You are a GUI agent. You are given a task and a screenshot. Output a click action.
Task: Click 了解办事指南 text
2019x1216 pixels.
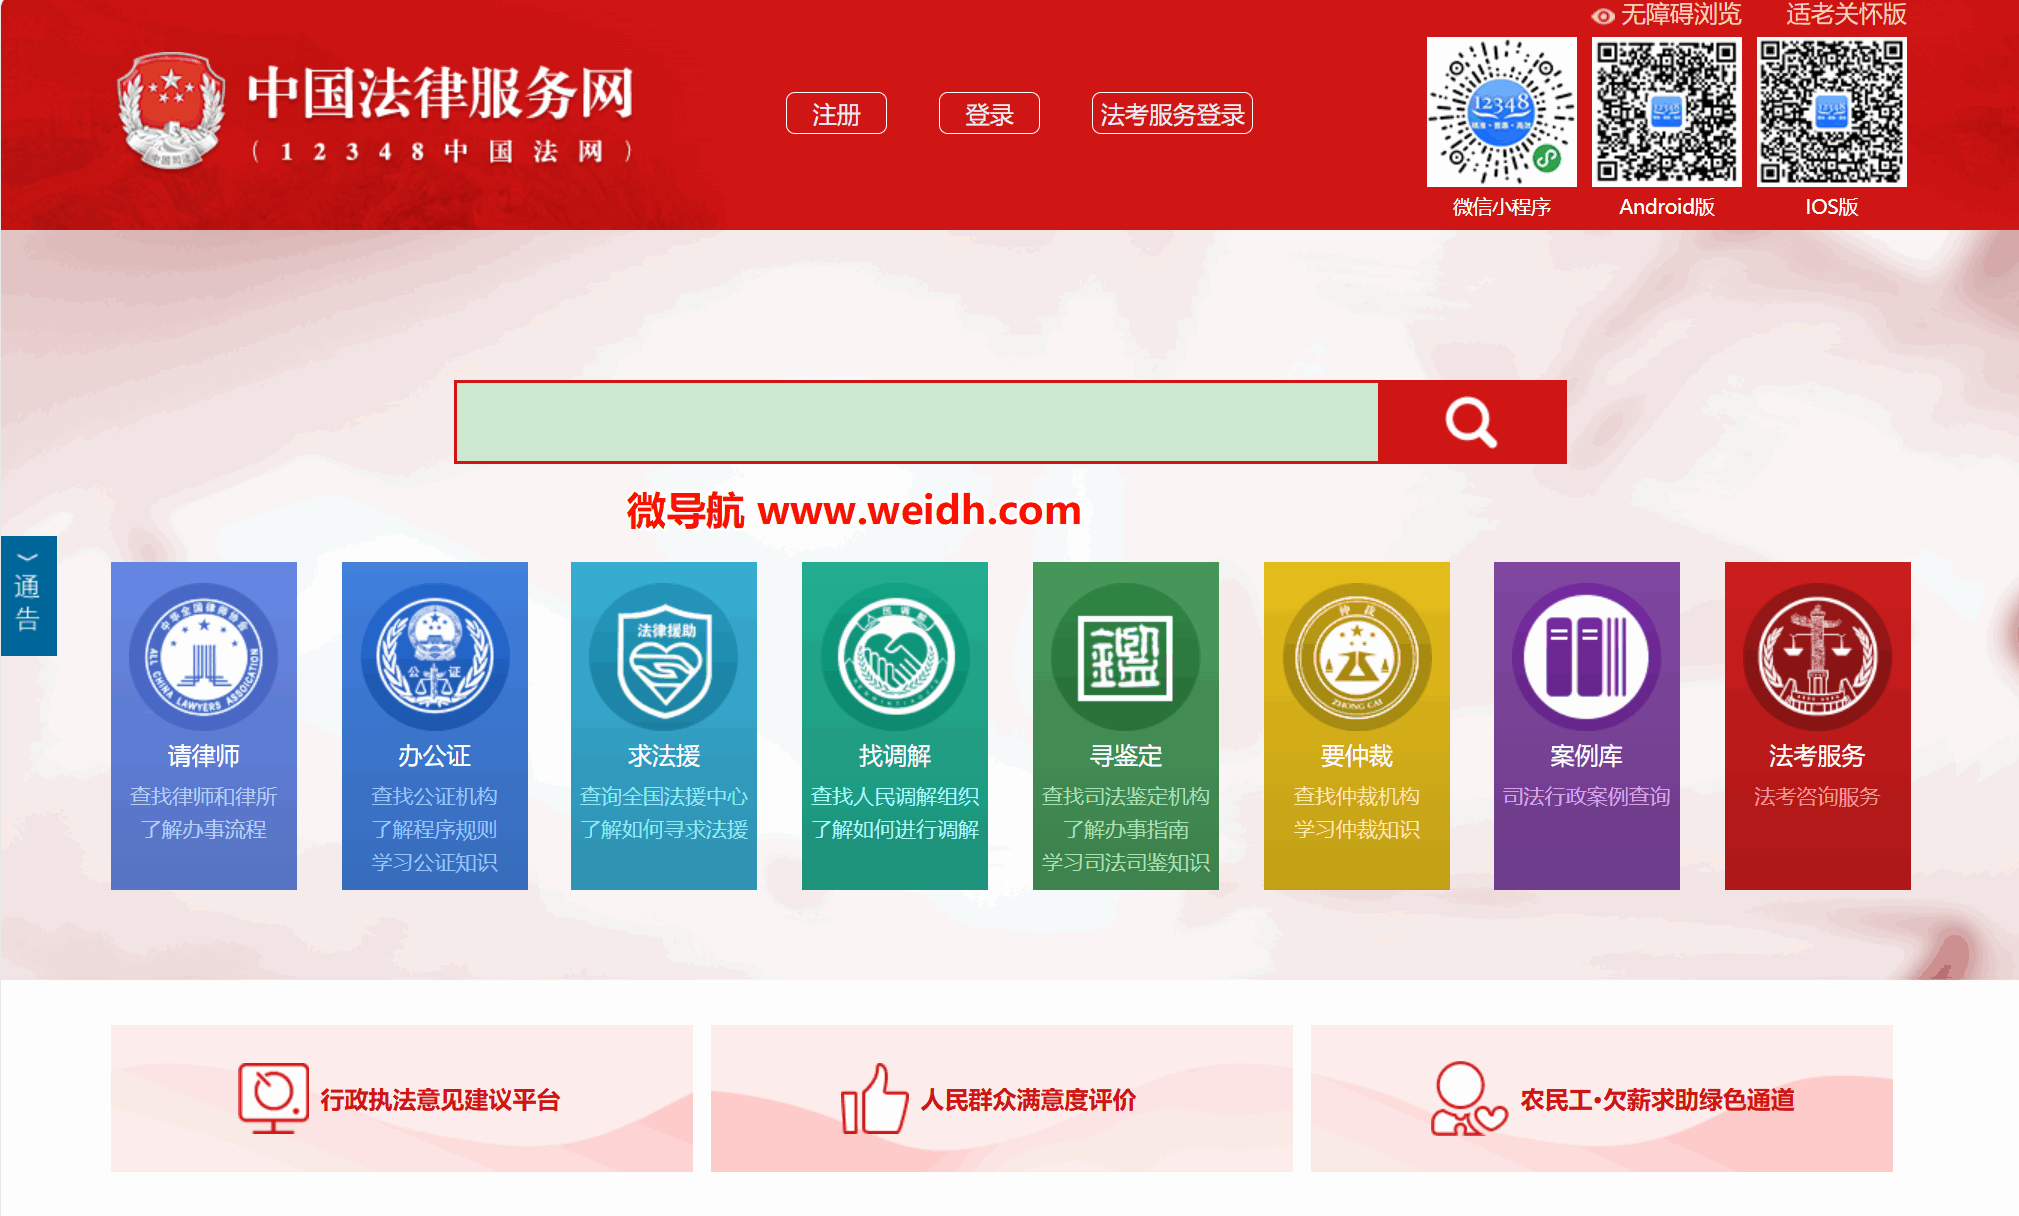pos(1126,829)
